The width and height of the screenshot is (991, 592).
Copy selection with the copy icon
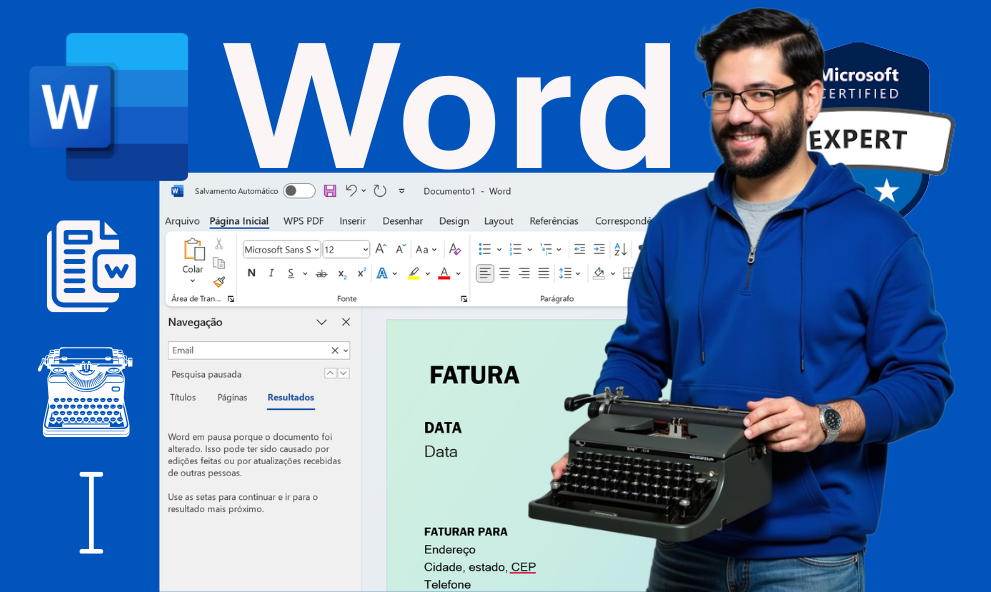tap(219, 263)
